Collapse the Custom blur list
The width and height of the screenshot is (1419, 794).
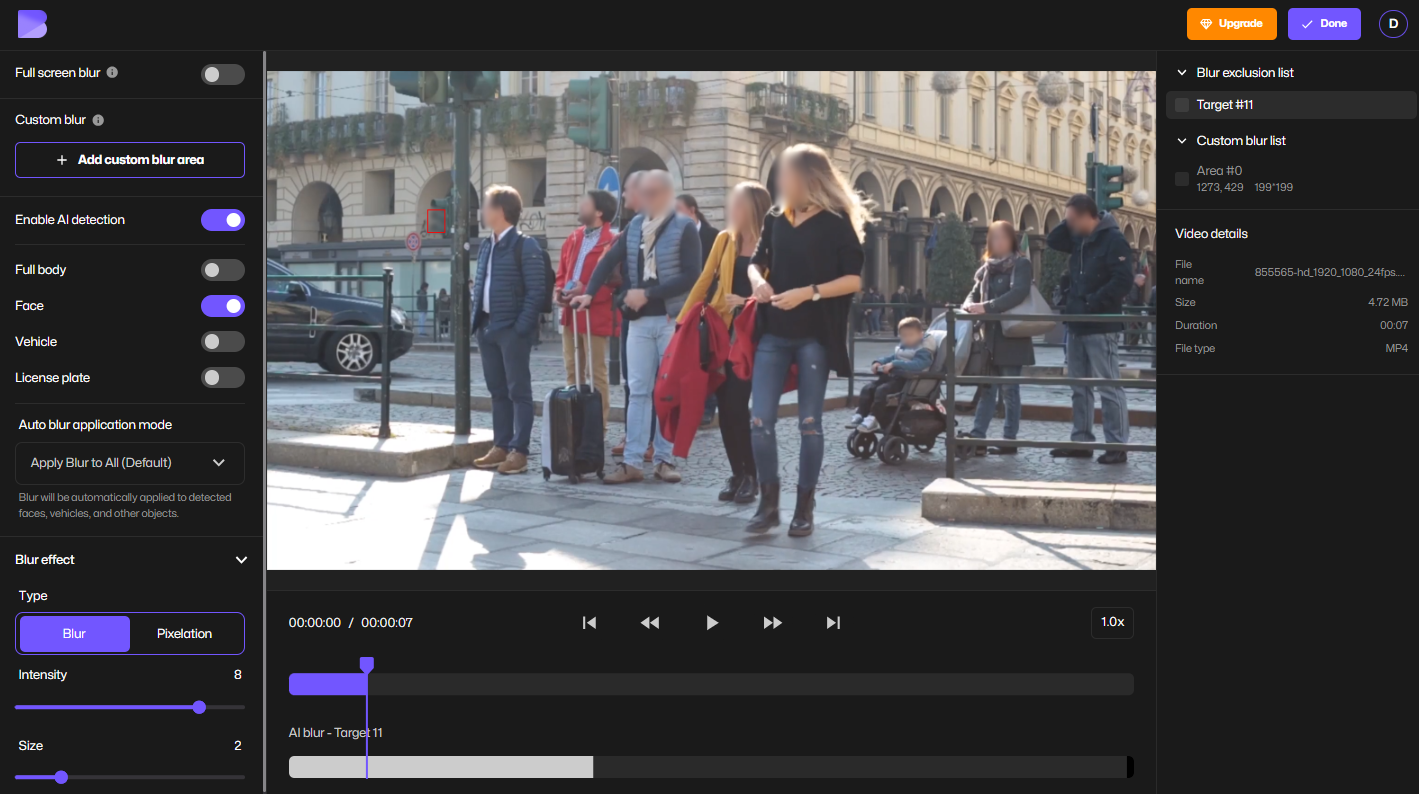pos(1181,140)
